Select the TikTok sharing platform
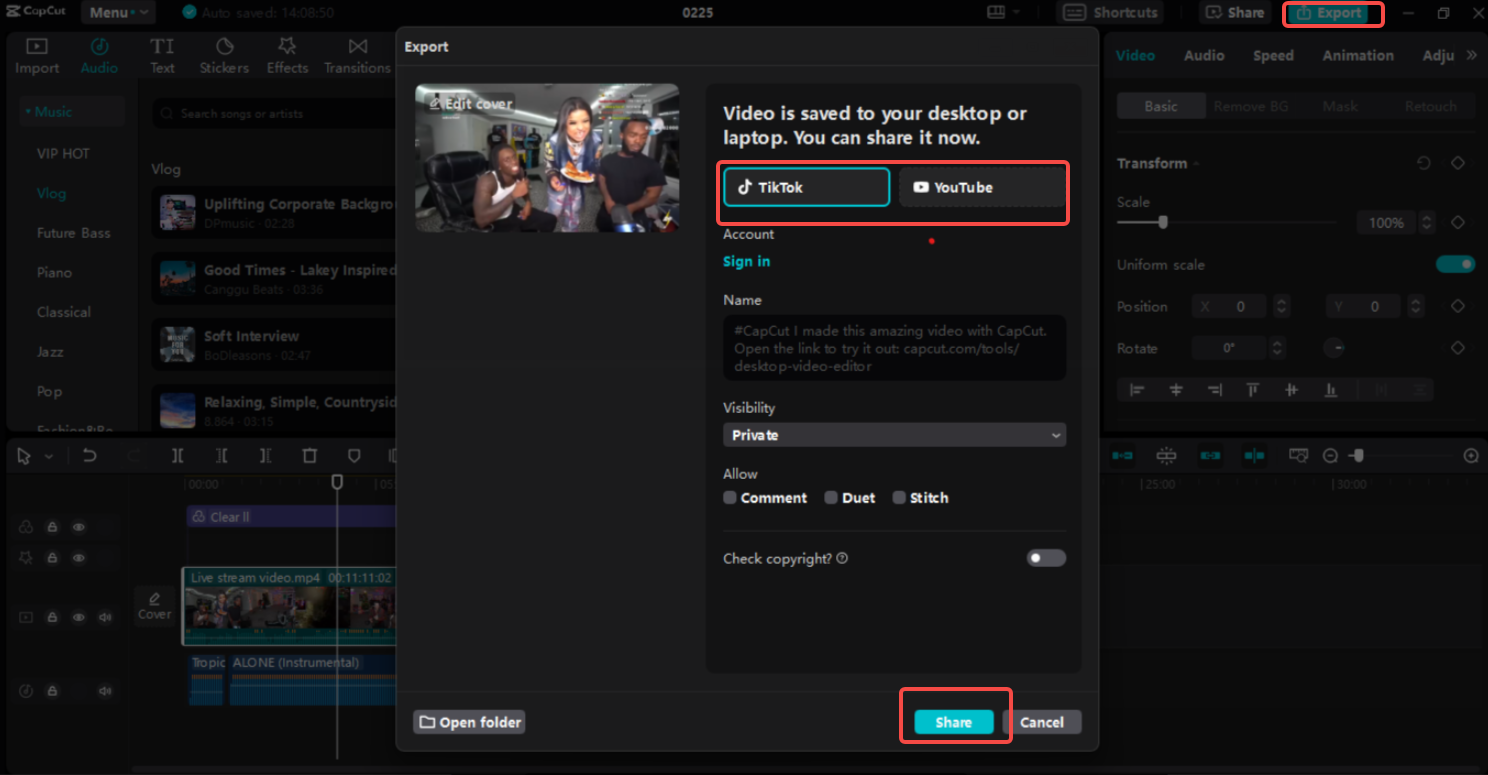The height and width of the screenshot is (775, 1488). pos(806,187)
